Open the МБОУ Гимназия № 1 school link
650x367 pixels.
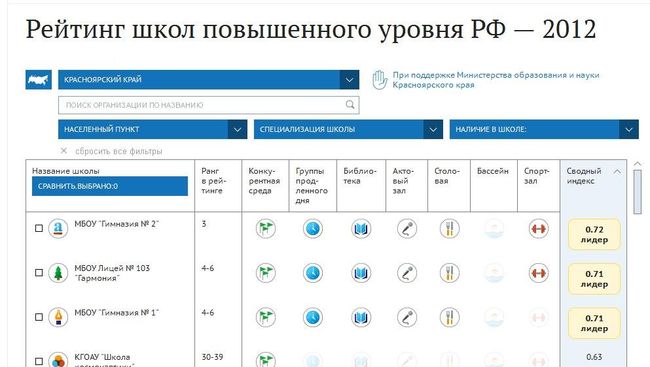click(x=116, y=313)
